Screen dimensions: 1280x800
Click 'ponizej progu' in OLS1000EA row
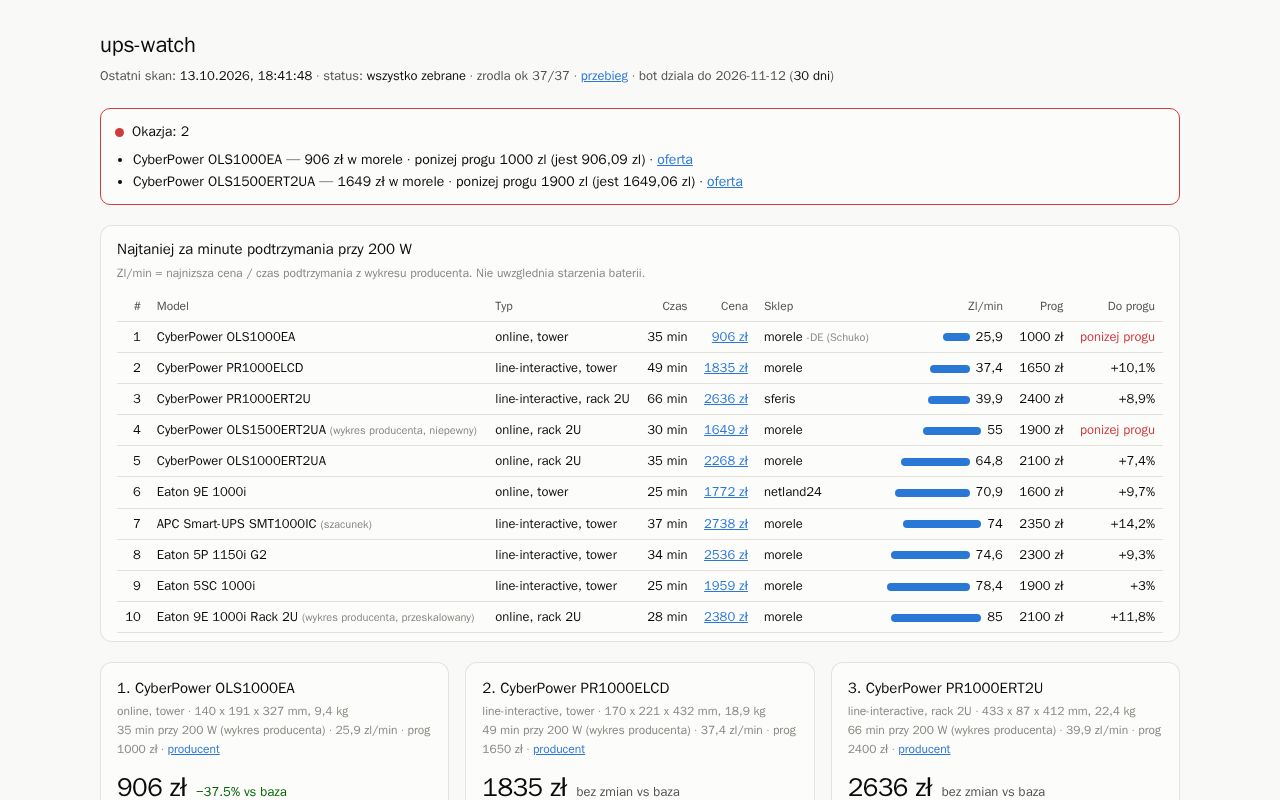tap(1117, 337)
